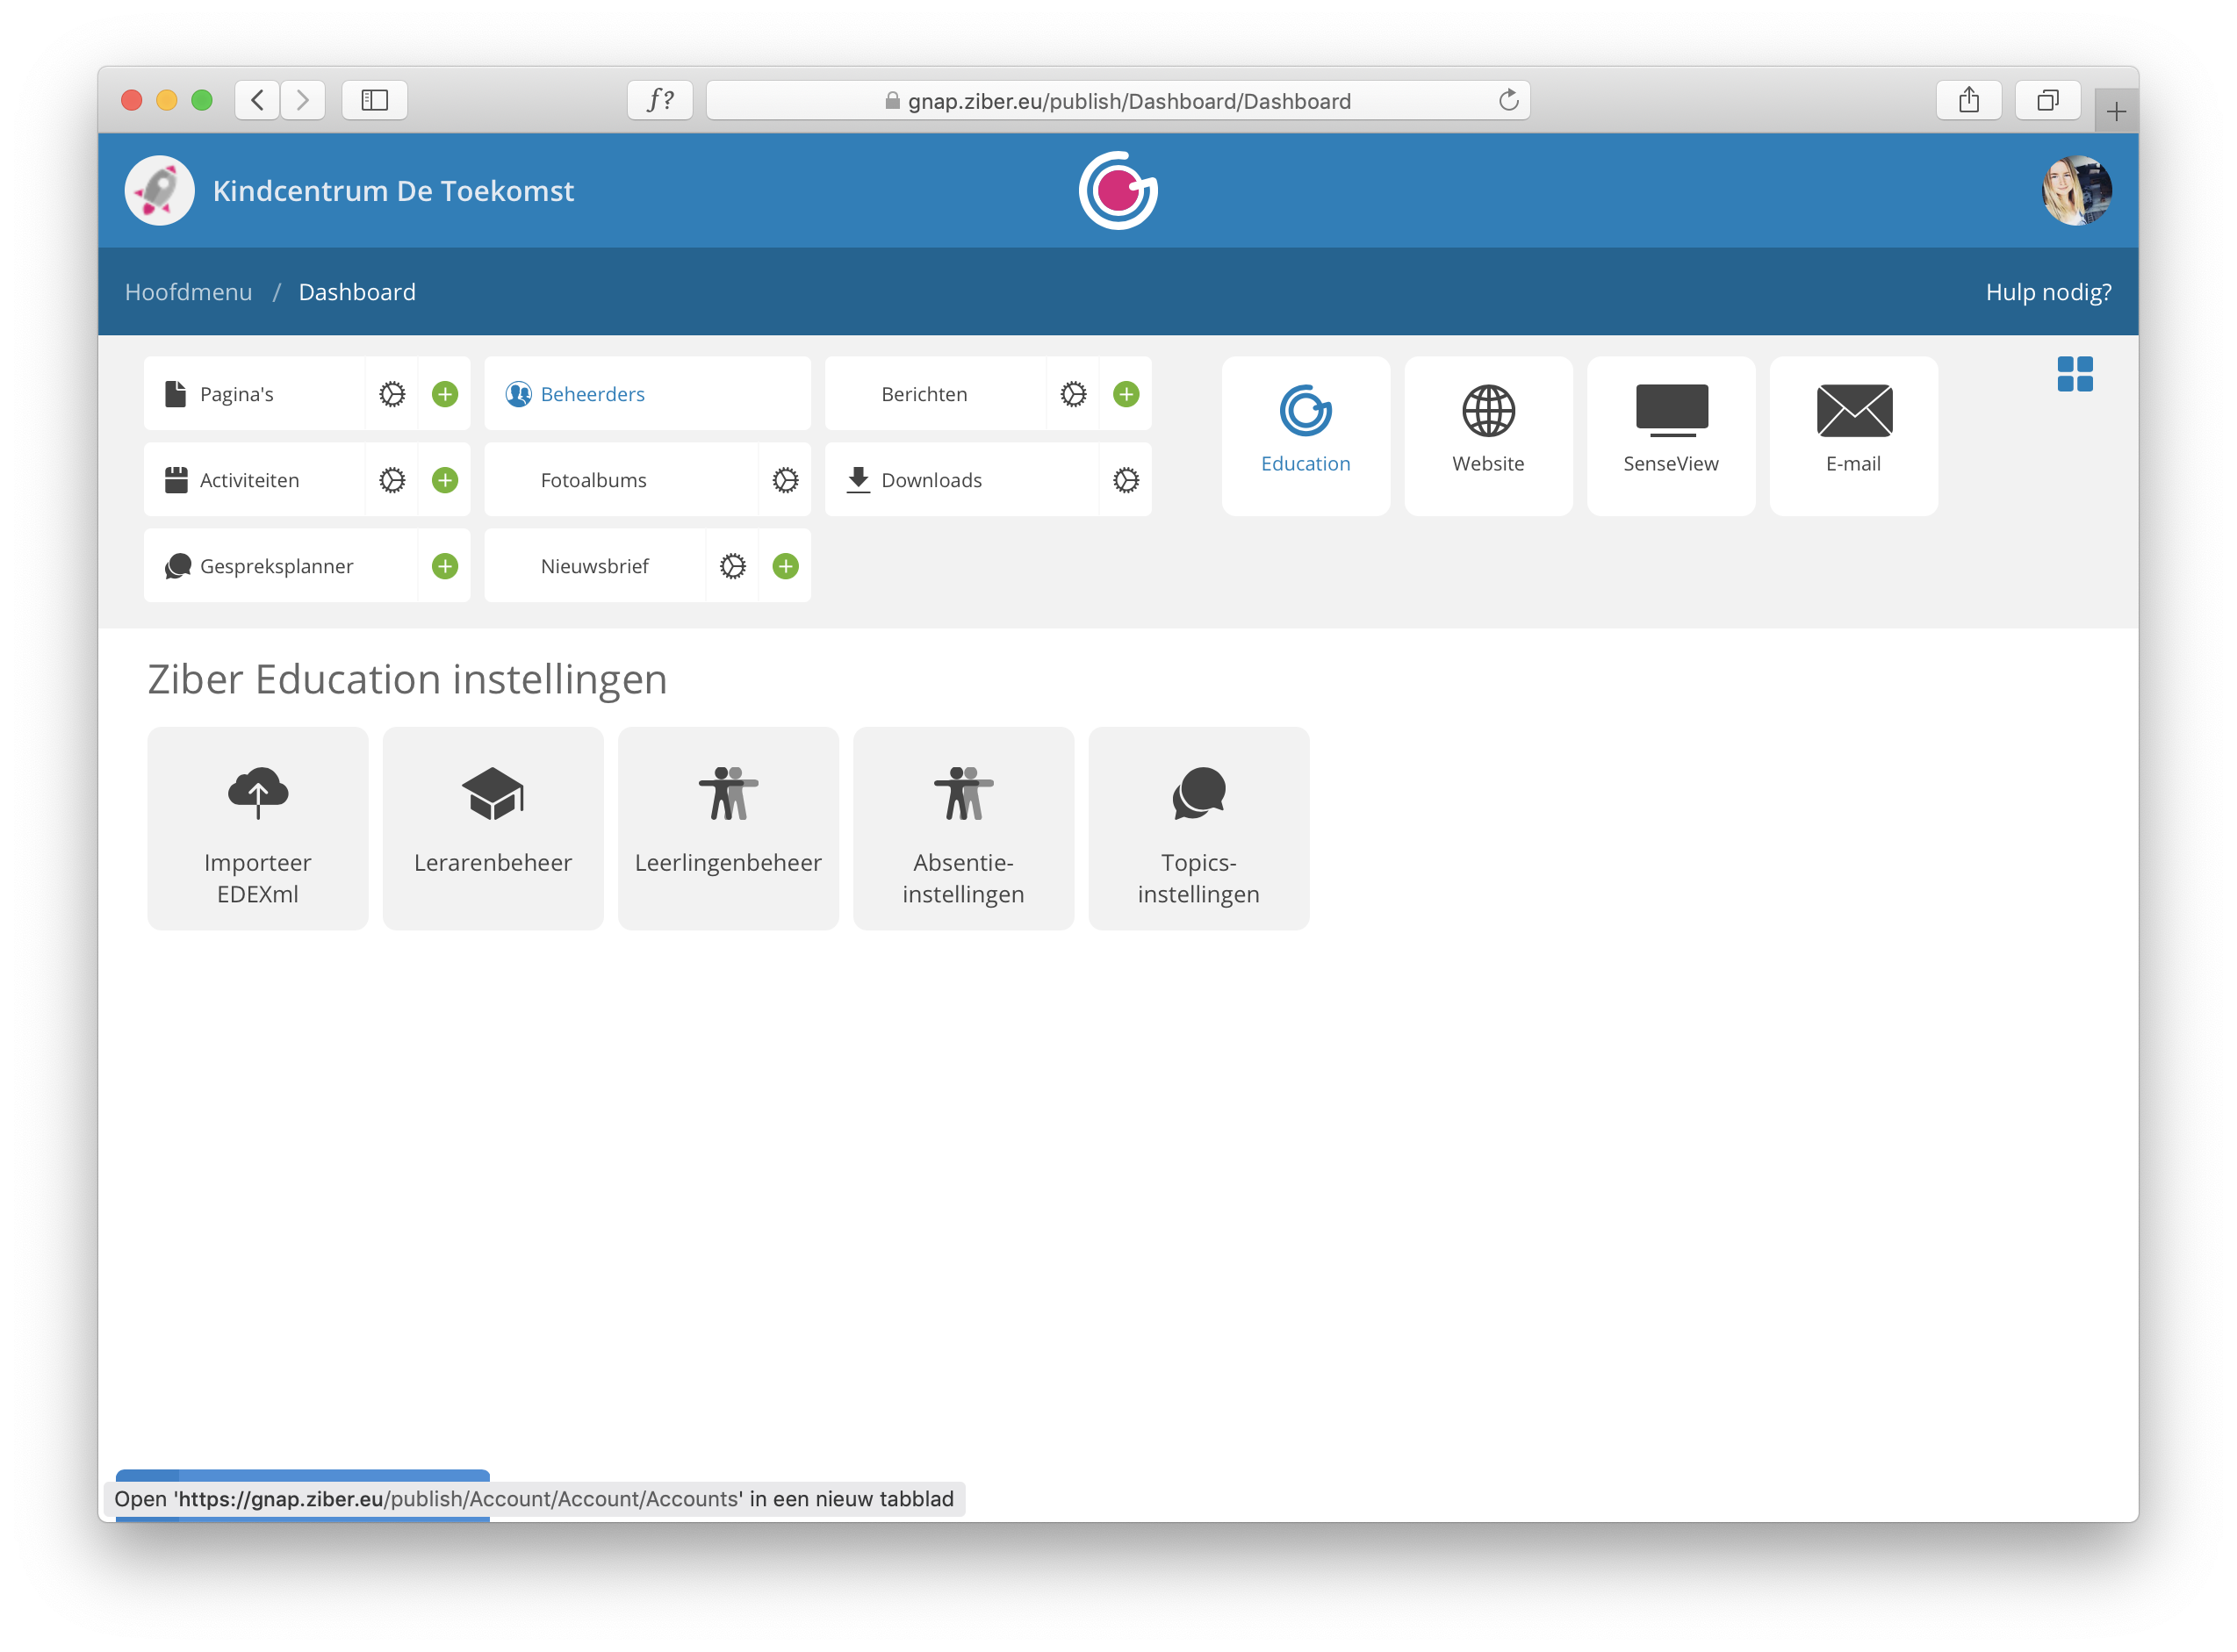Image resolution: width=2237 pixels, height=1652 pixels.
Task: Open Lerarenbeheer tile
Action: pos(493,829)
